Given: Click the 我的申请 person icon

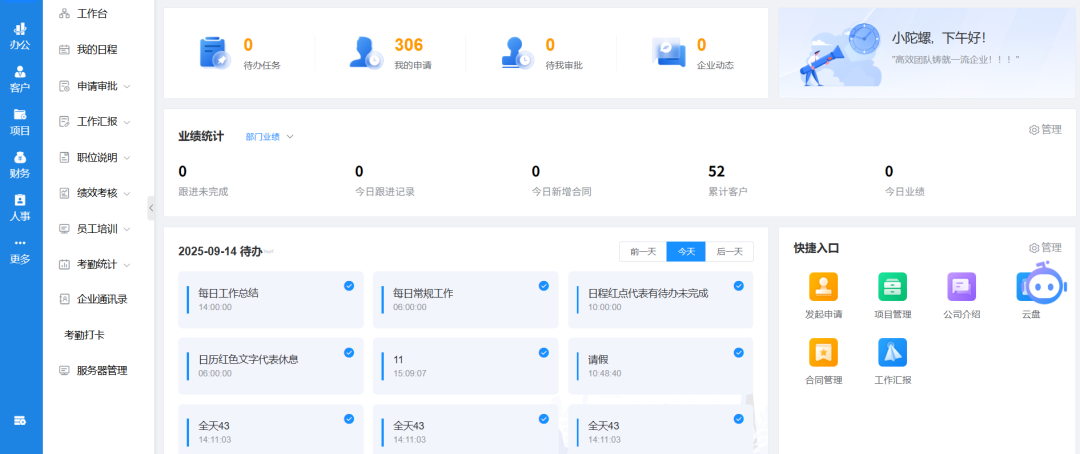Looking at the screenshot, I should click(365, 52).
